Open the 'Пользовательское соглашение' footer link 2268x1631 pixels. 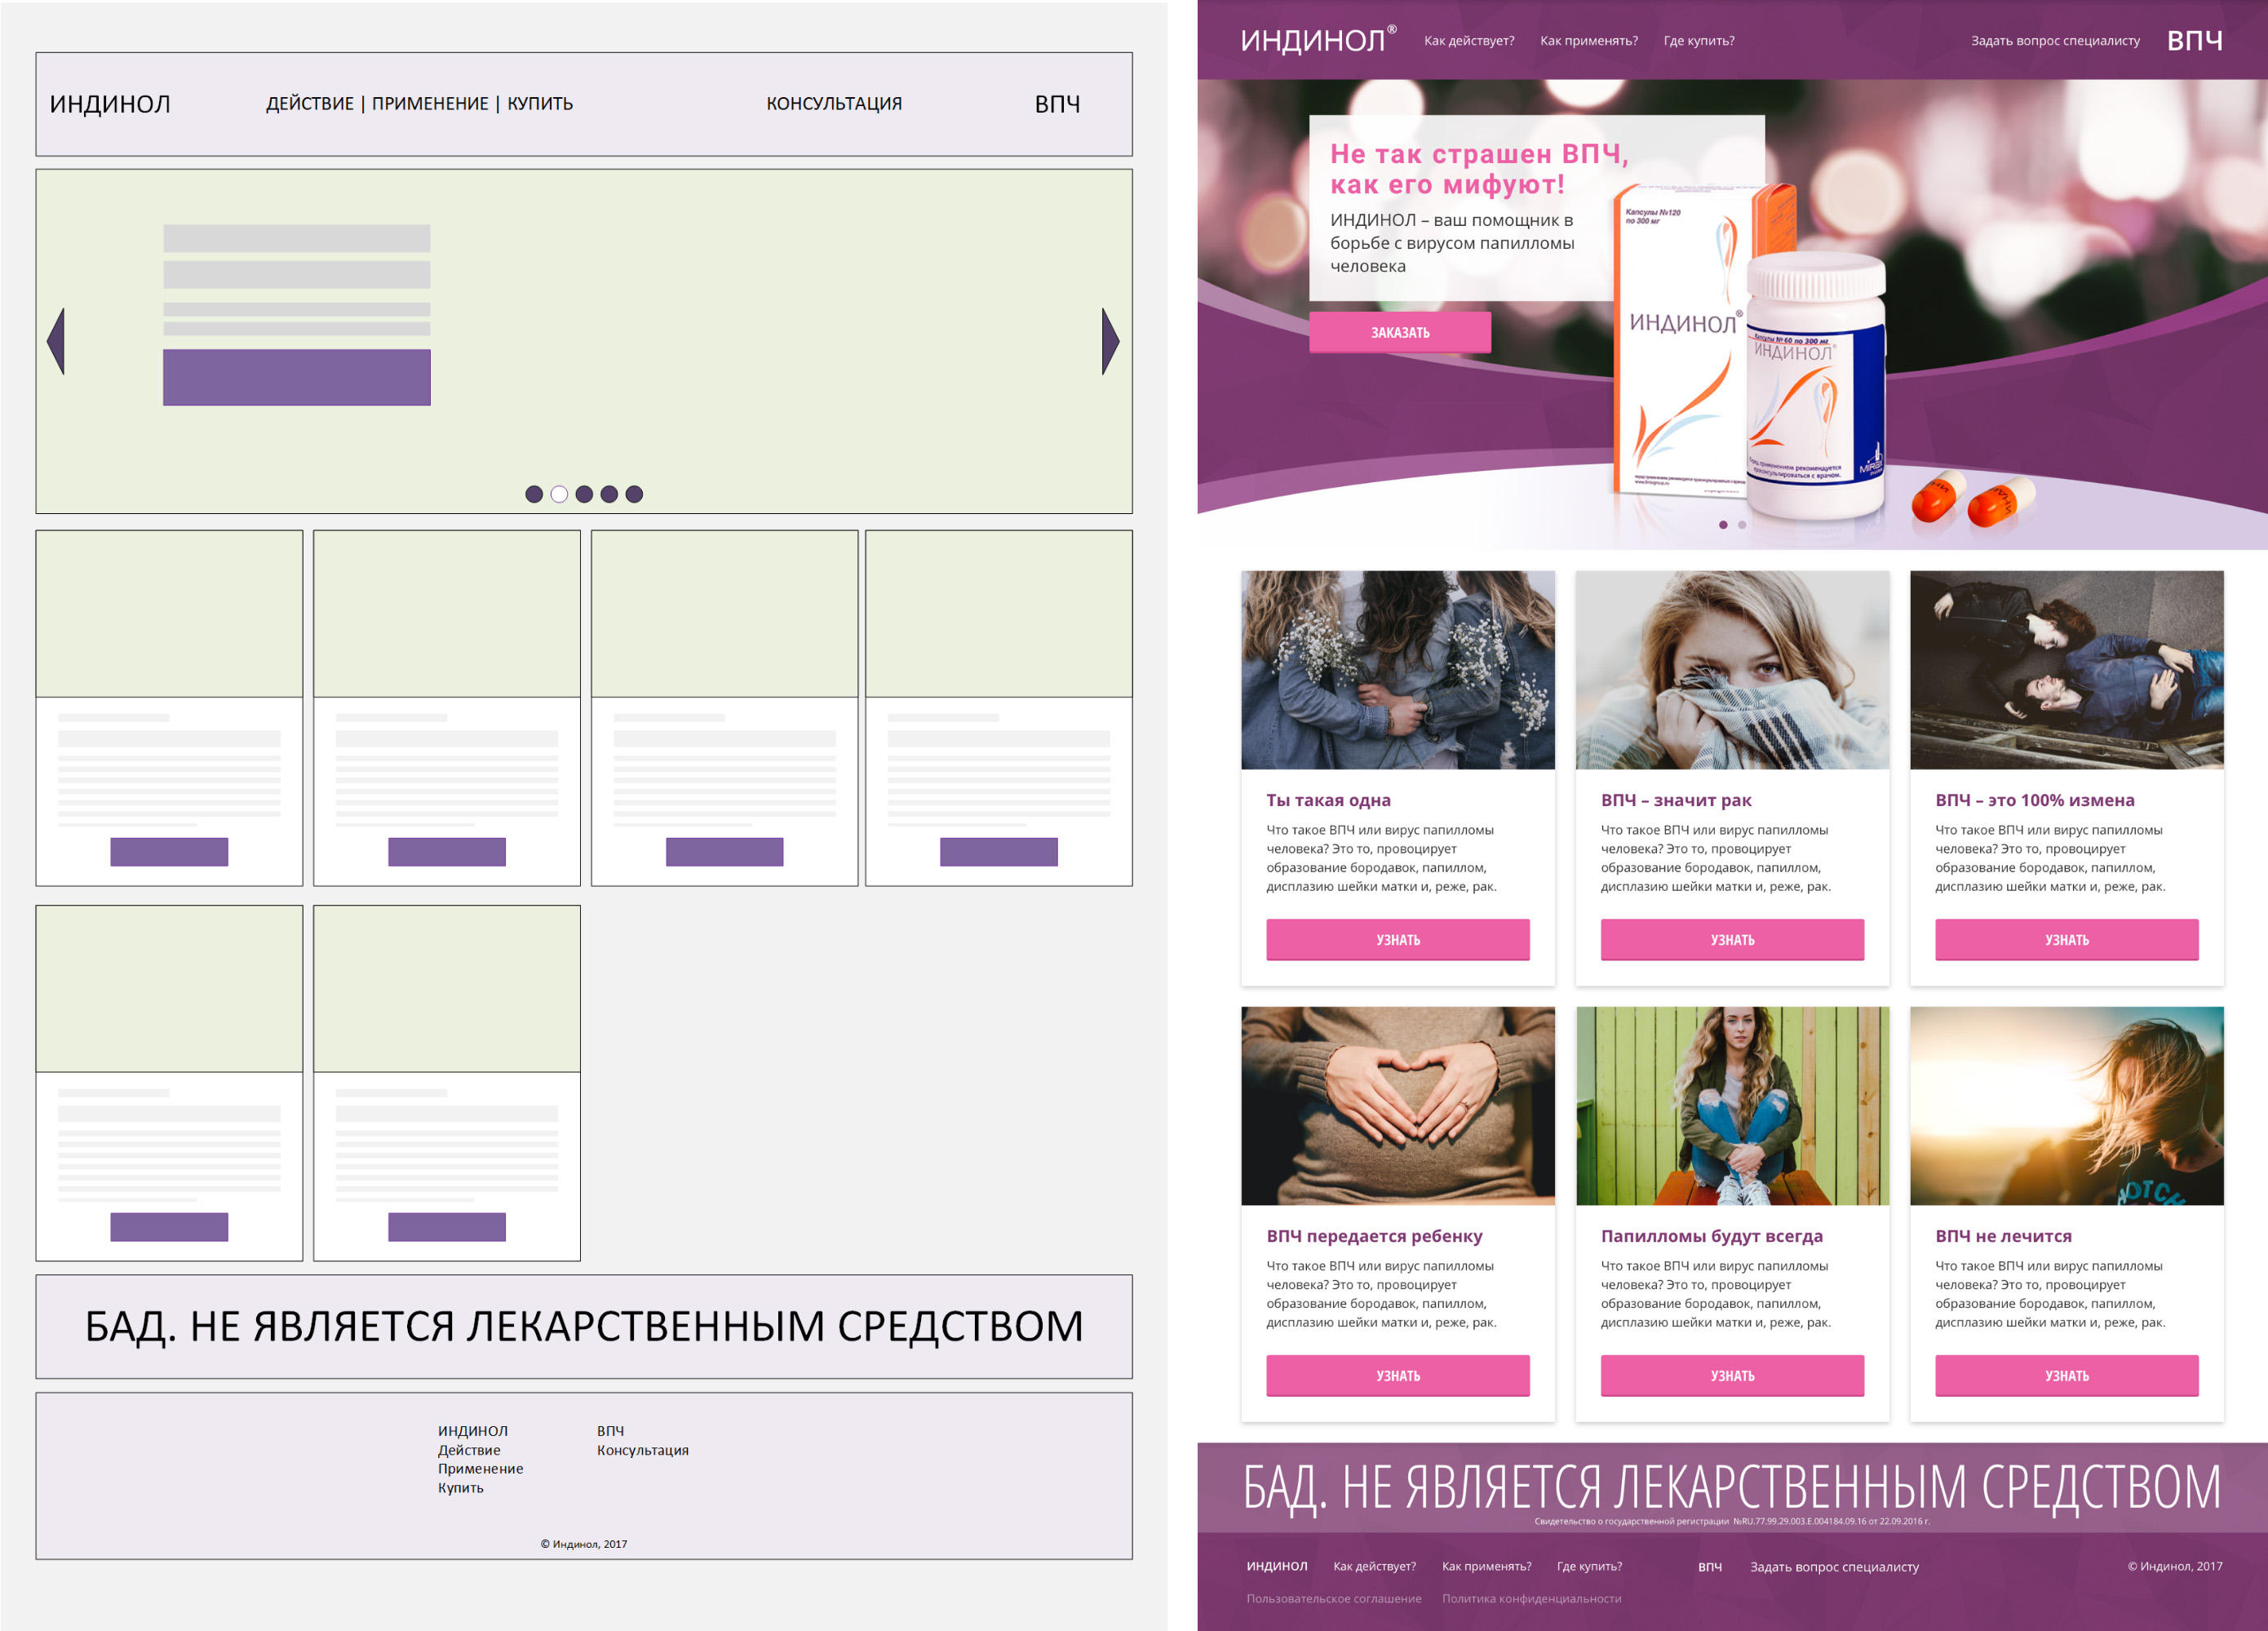(1334, 1598)
